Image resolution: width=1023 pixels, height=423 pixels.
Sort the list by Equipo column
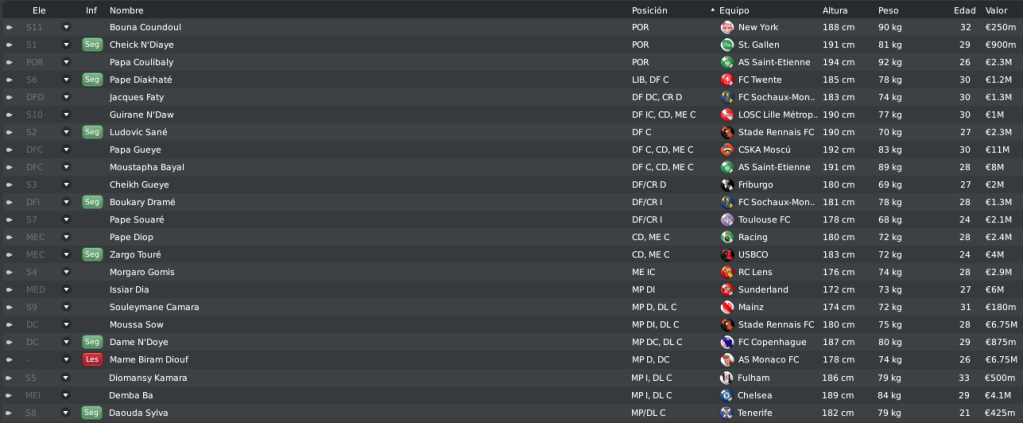click(734, 10)
